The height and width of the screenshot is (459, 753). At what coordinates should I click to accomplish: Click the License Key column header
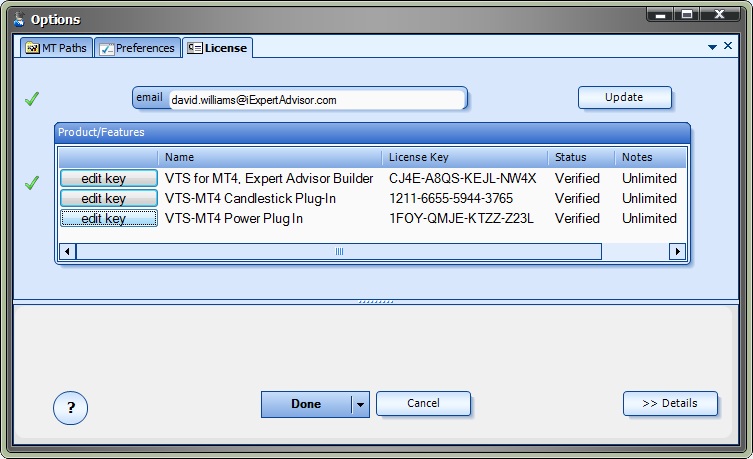(x=465, y=157)
